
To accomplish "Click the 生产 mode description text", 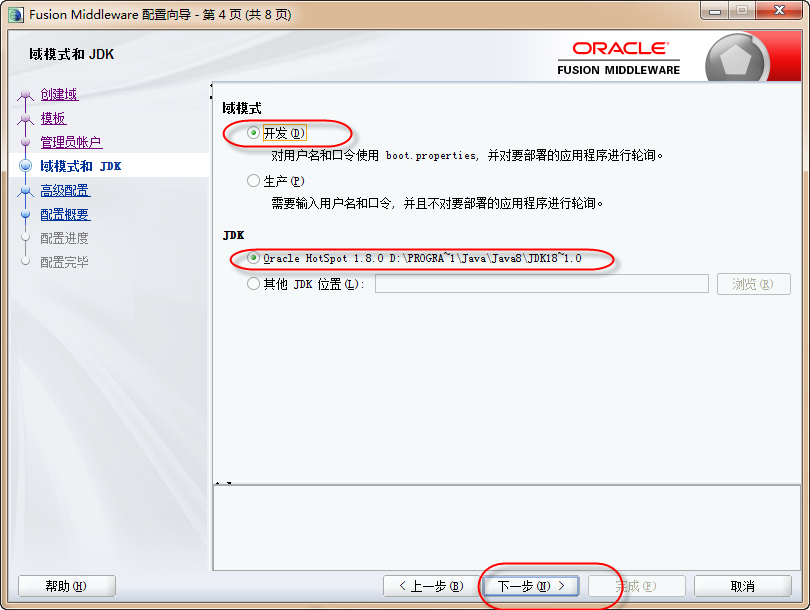I will (438, 204).
